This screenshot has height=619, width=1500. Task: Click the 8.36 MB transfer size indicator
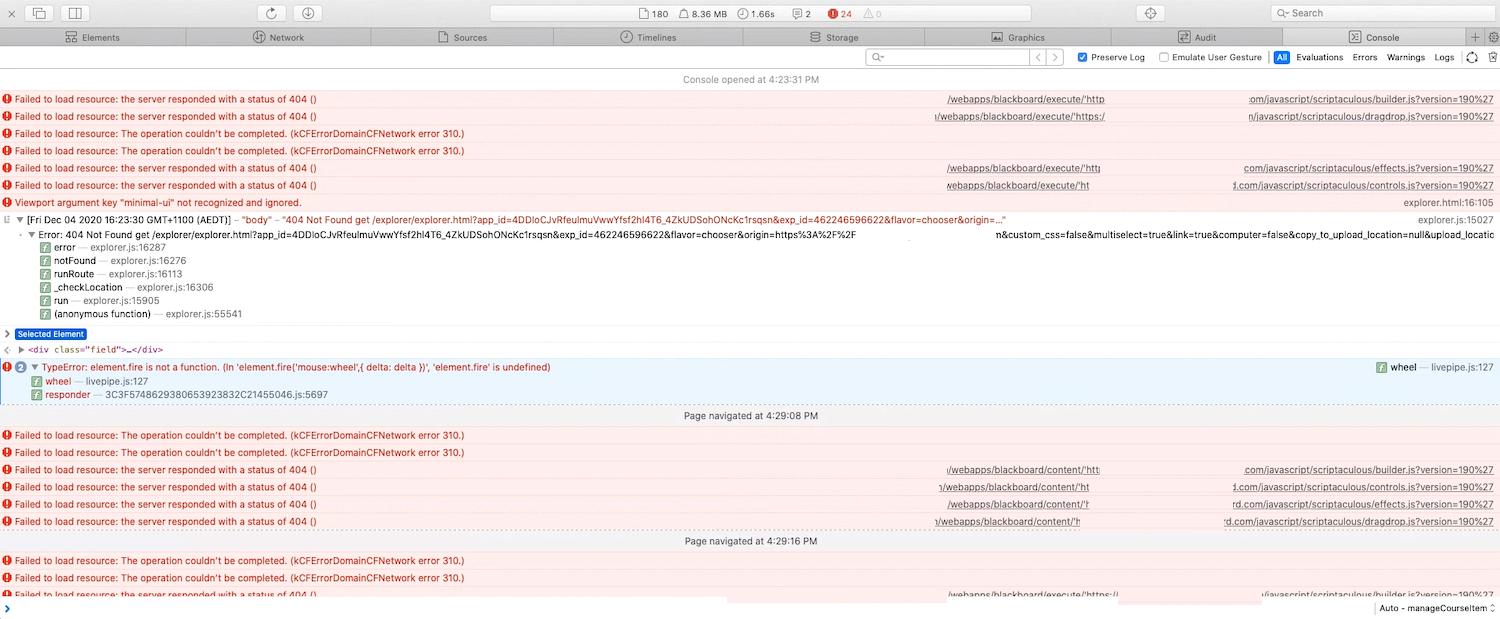point(702,14)
